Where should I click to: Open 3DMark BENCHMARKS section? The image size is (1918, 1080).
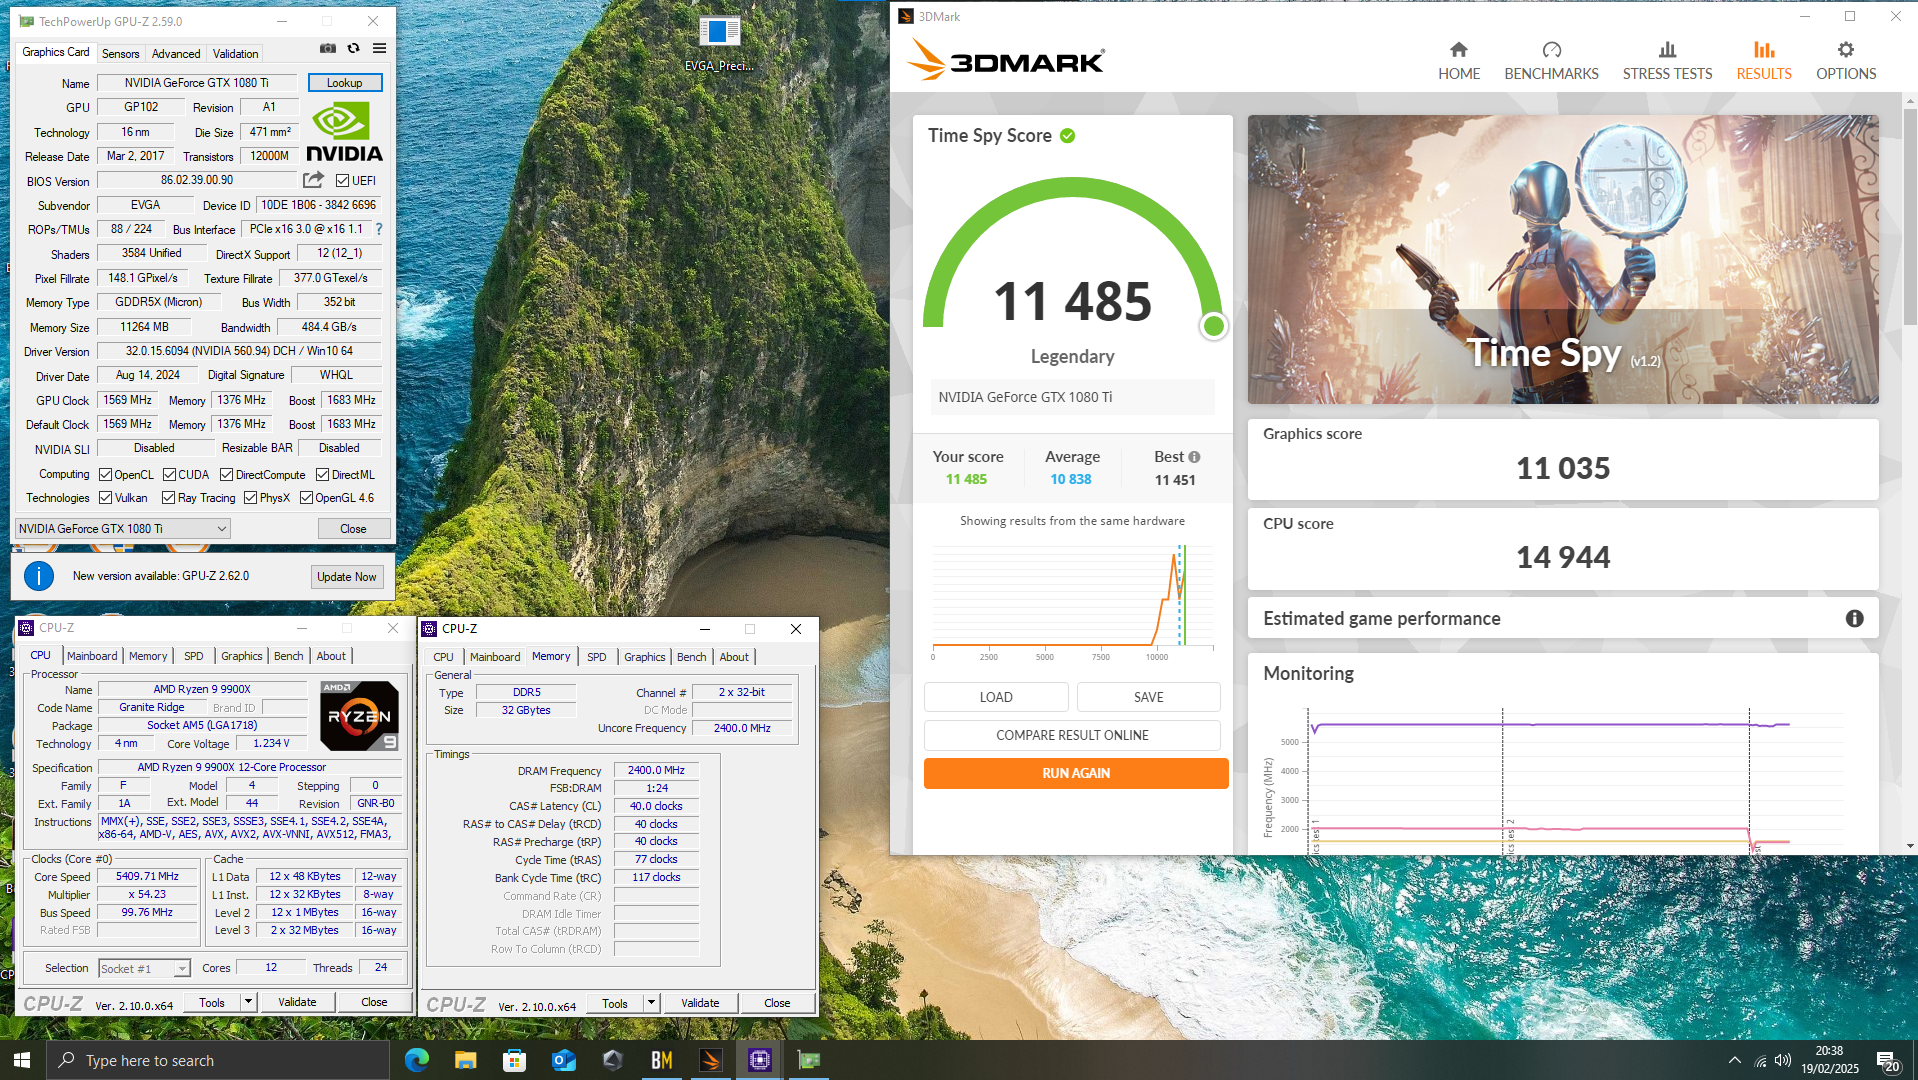(1551, 61)
